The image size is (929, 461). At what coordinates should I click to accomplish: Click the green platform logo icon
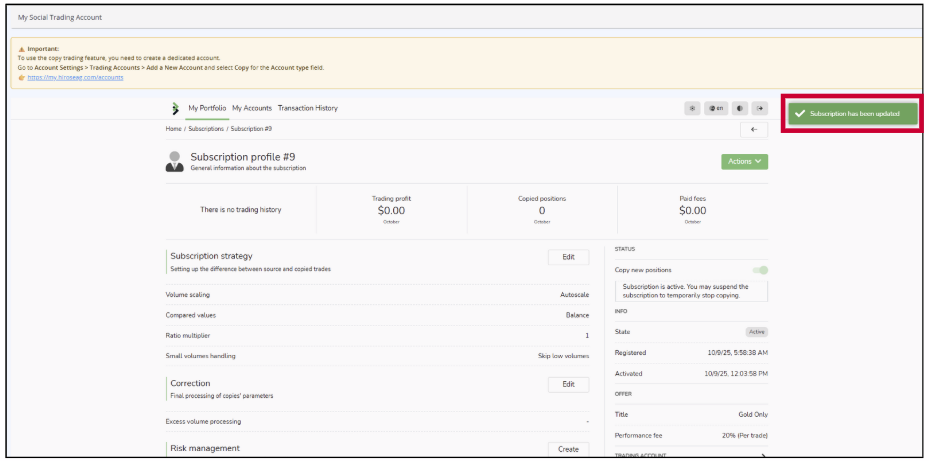coord(175,108)
